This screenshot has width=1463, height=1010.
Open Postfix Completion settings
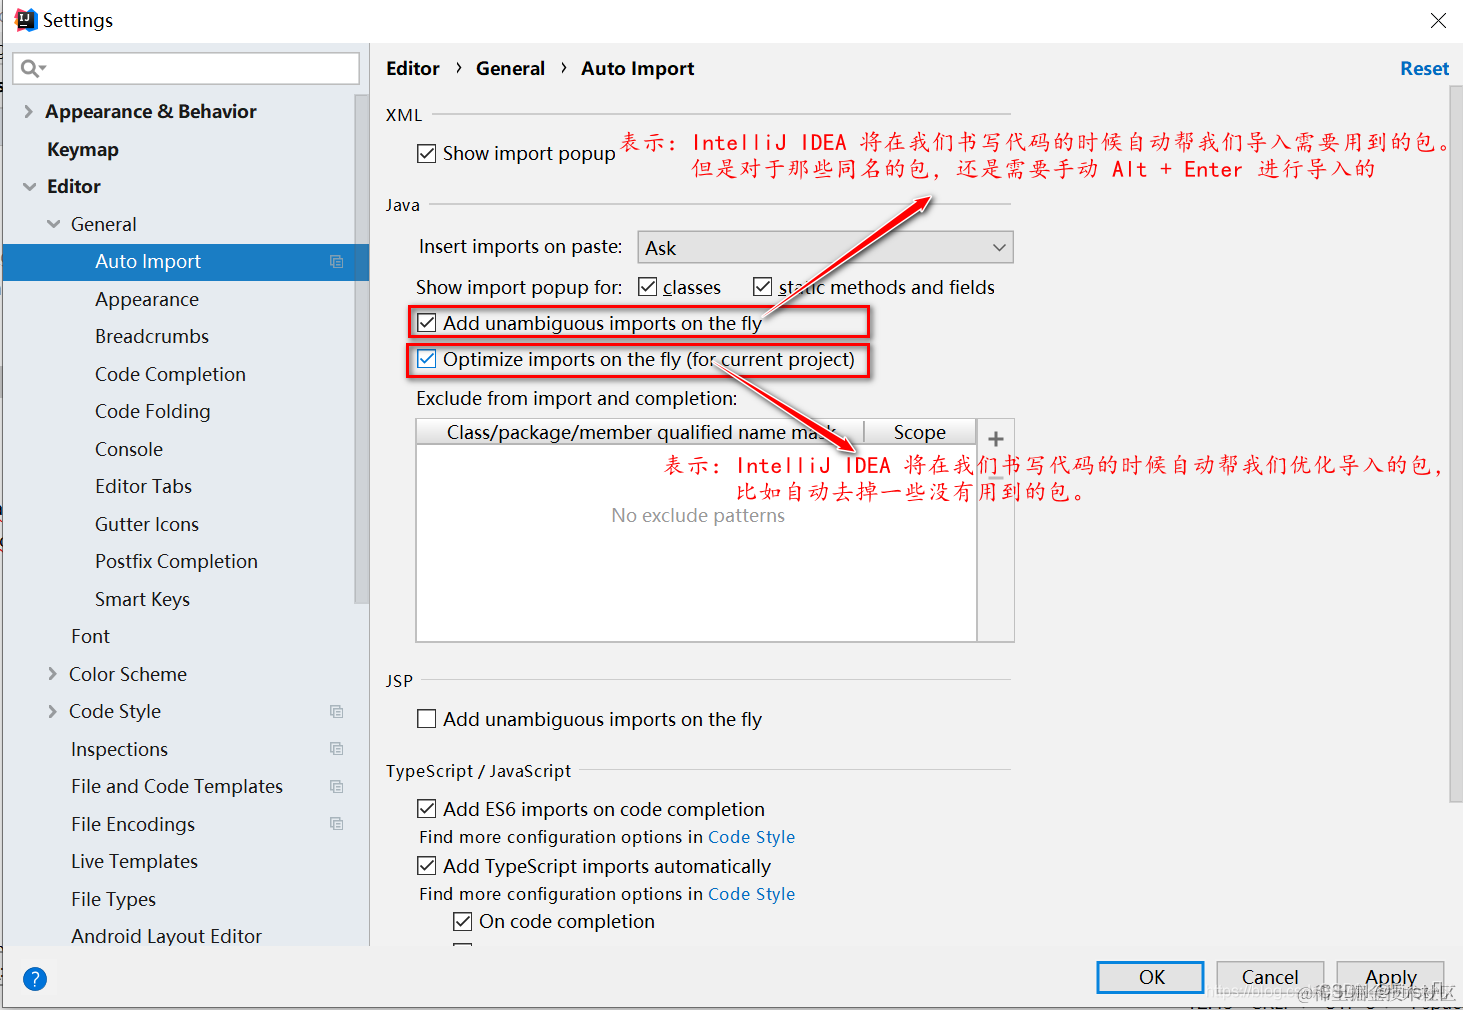pos(176,562)
